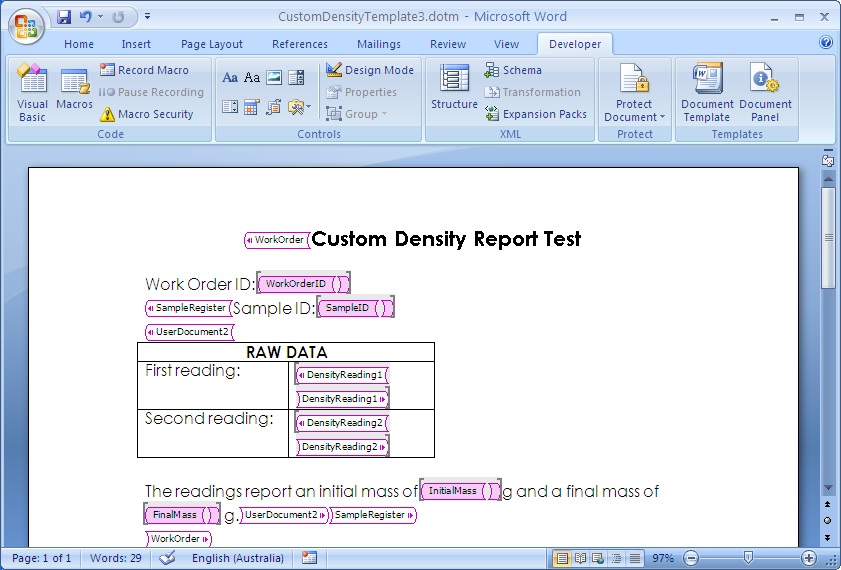Click the Macro Security warning icon

pos(107,115)
